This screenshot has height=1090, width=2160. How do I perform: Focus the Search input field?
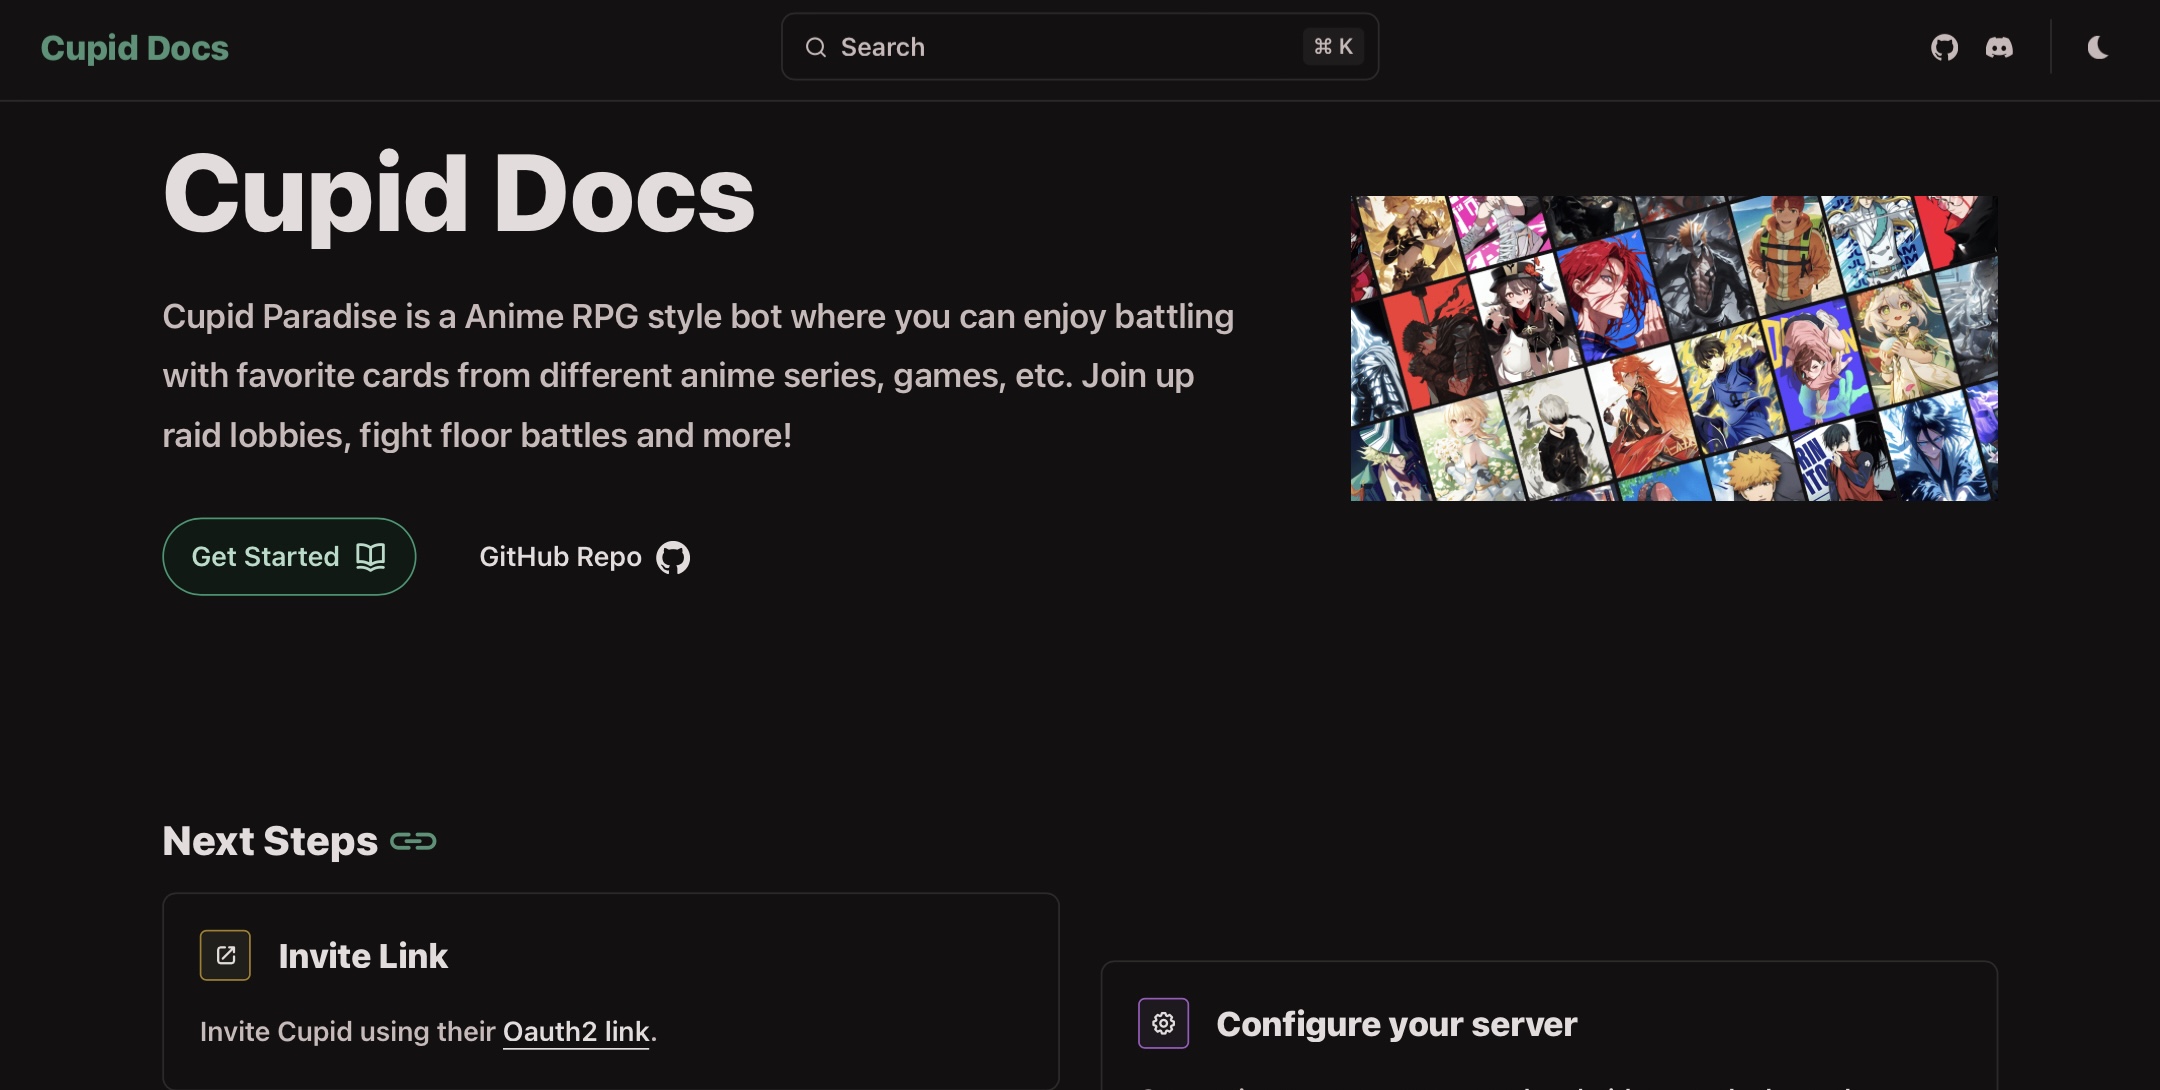(x=1060, y=47)
